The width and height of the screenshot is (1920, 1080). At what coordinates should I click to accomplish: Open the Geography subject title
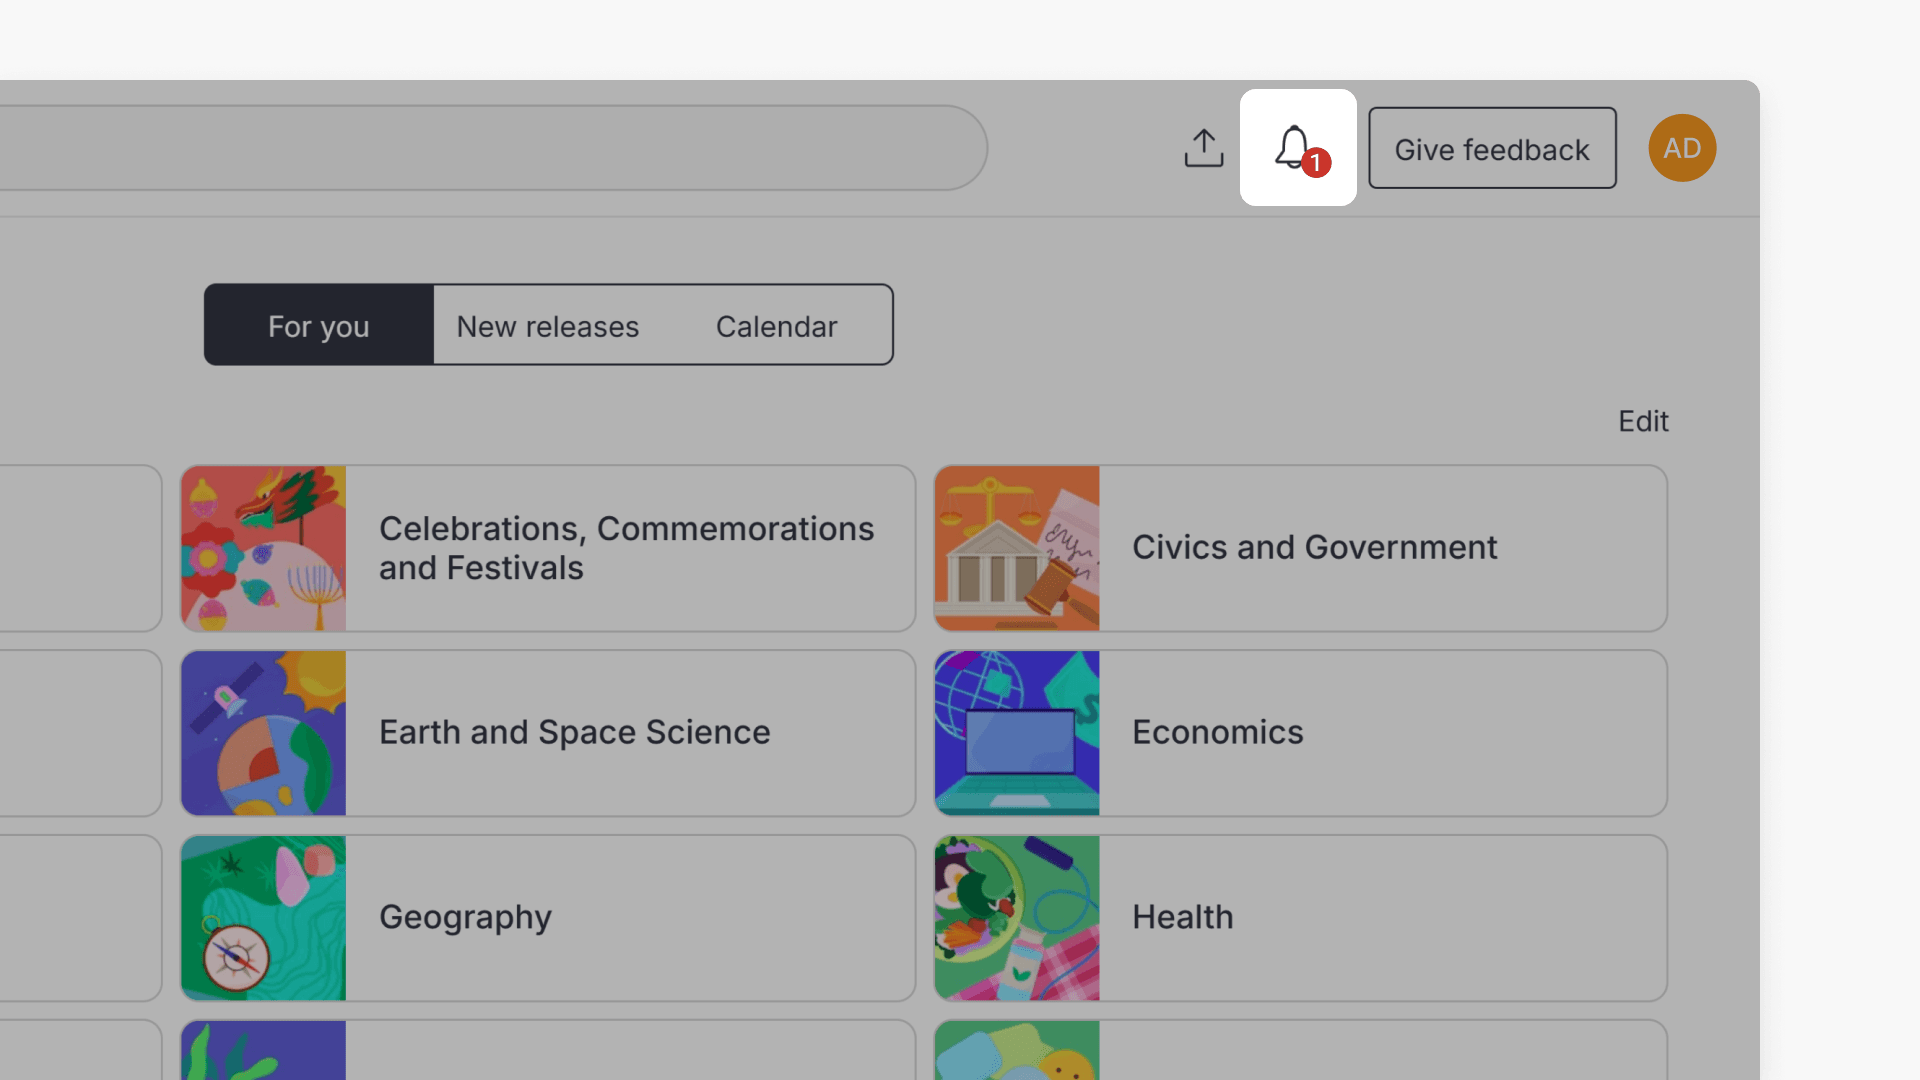coord(465,917)
